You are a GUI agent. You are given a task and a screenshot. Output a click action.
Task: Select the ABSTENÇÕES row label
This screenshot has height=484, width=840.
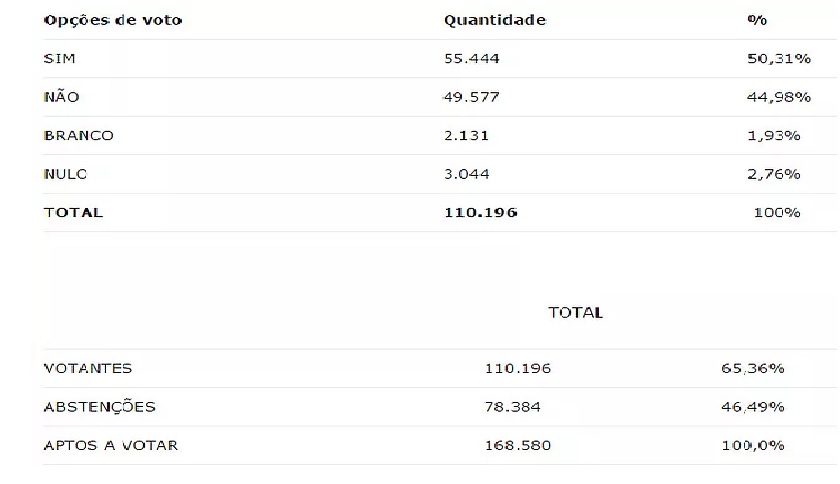100,407
